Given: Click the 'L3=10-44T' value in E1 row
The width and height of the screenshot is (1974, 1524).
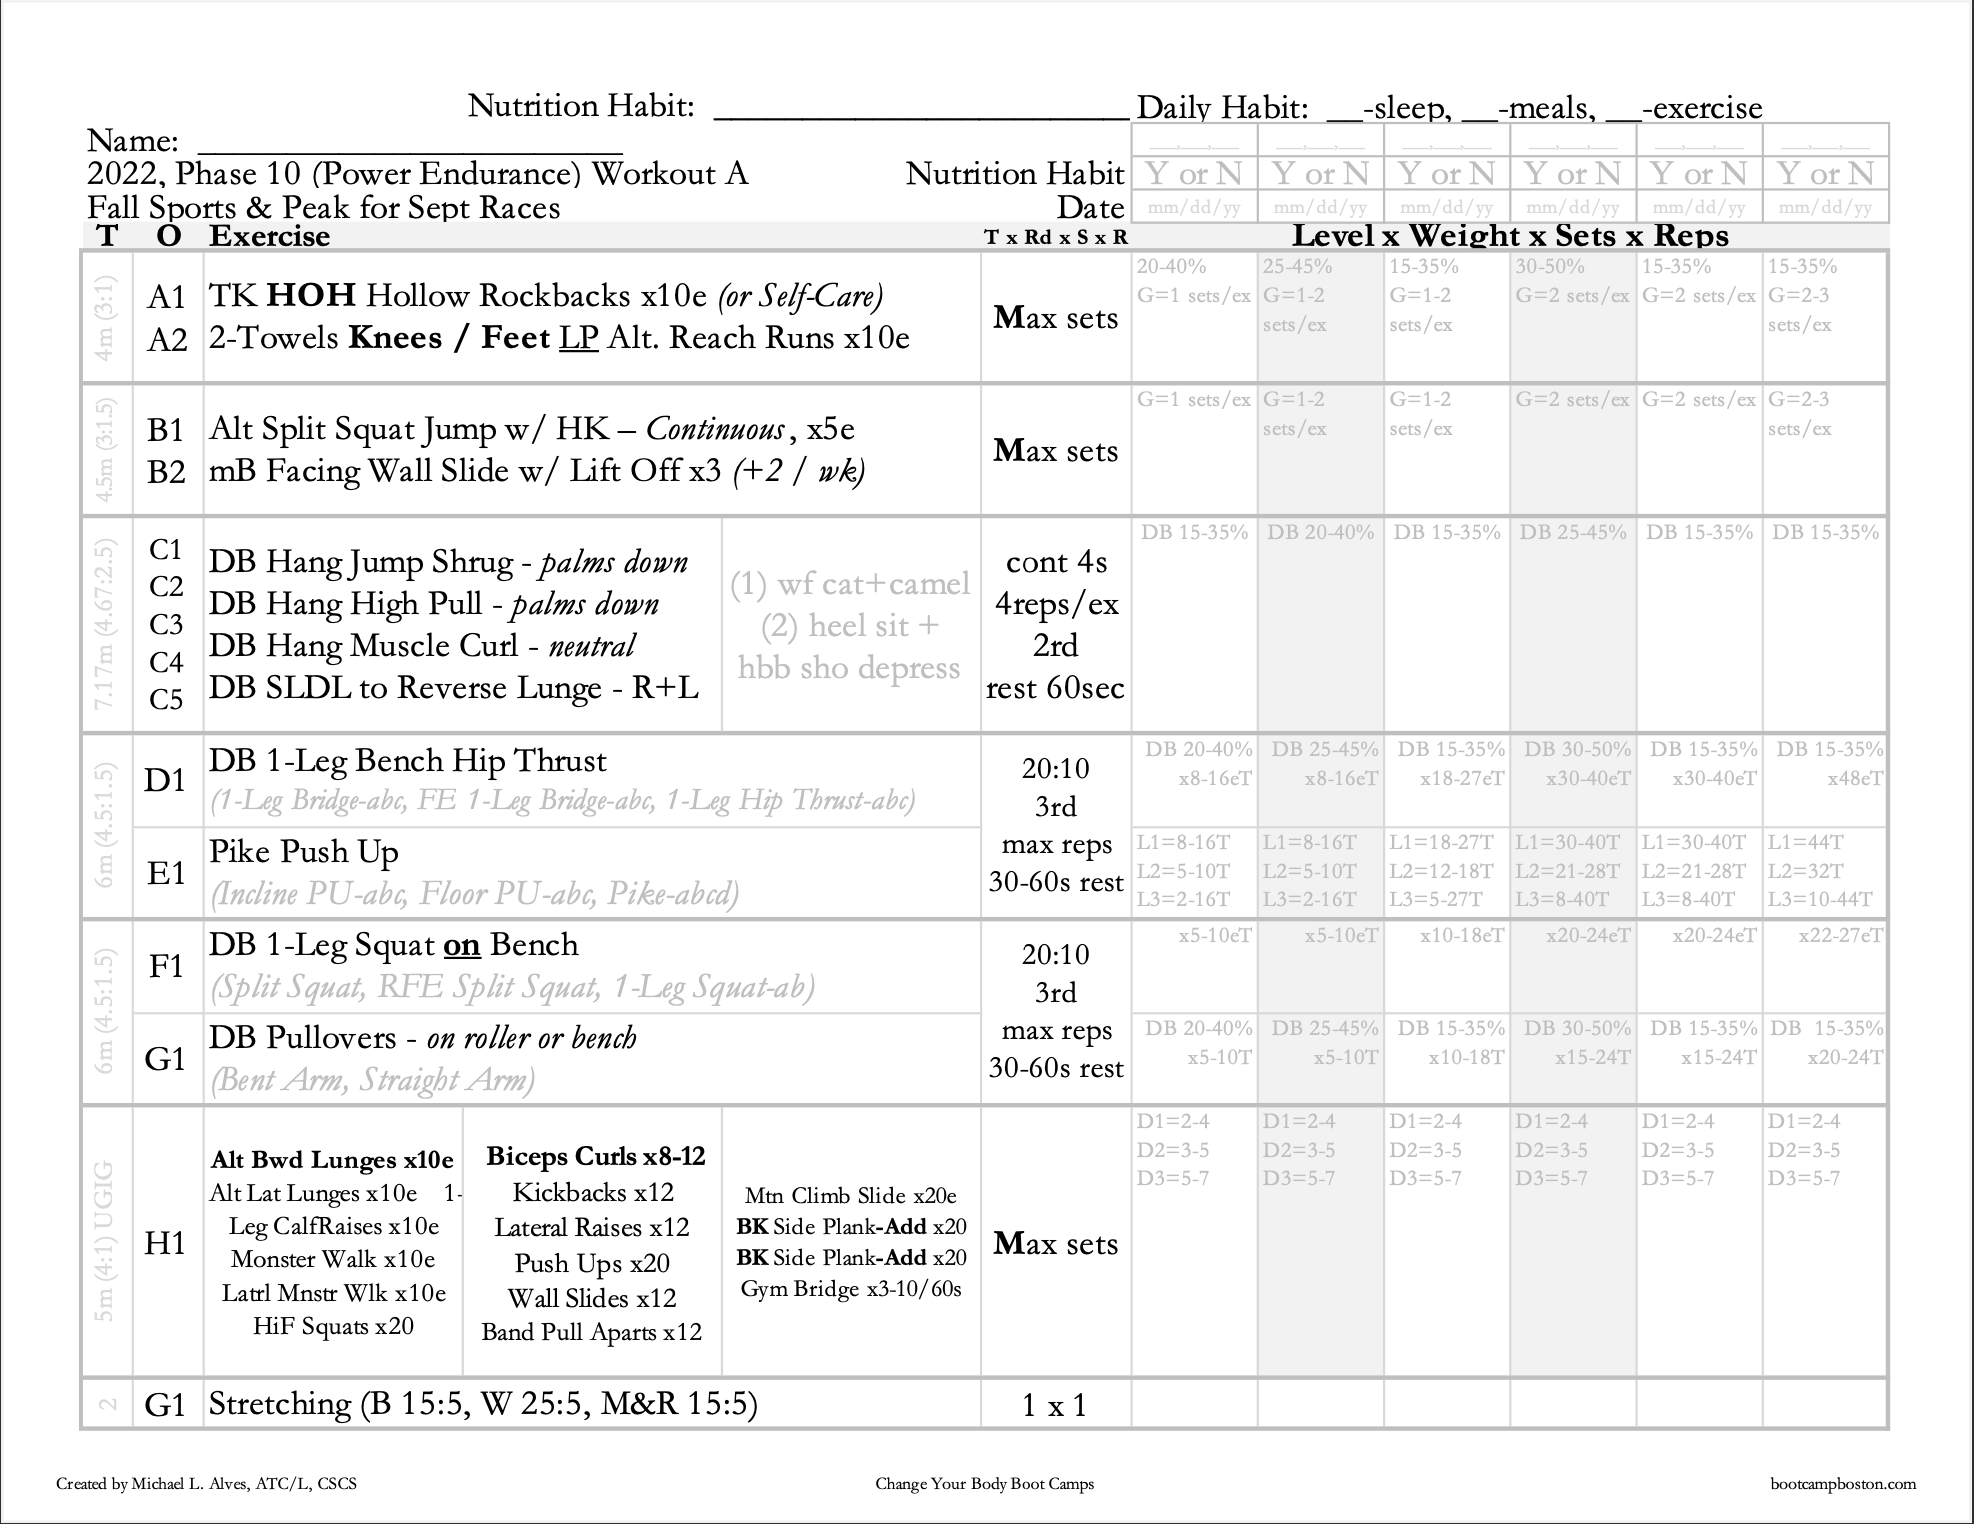Looking at the screenshot, I should tap(1820, 899).
